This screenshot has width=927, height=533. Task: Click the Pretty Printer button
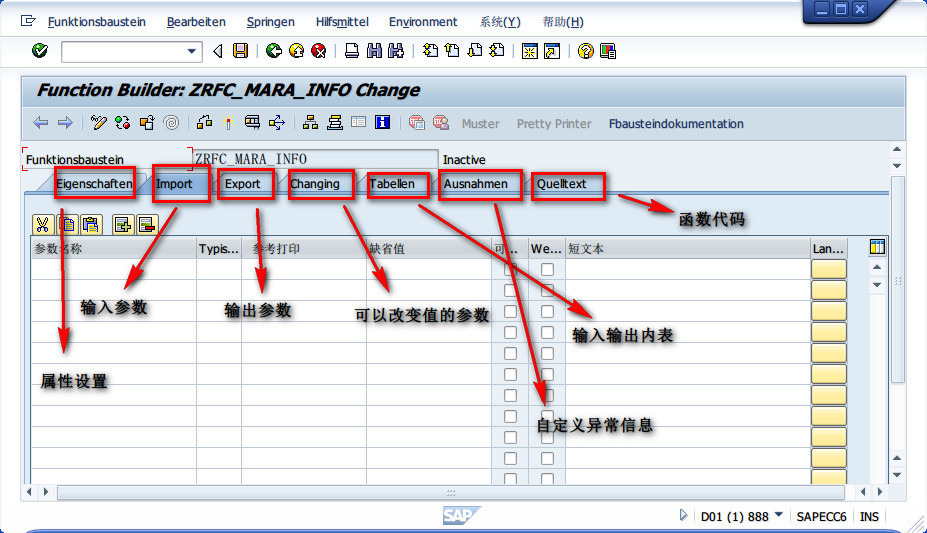tap(554, 124)
